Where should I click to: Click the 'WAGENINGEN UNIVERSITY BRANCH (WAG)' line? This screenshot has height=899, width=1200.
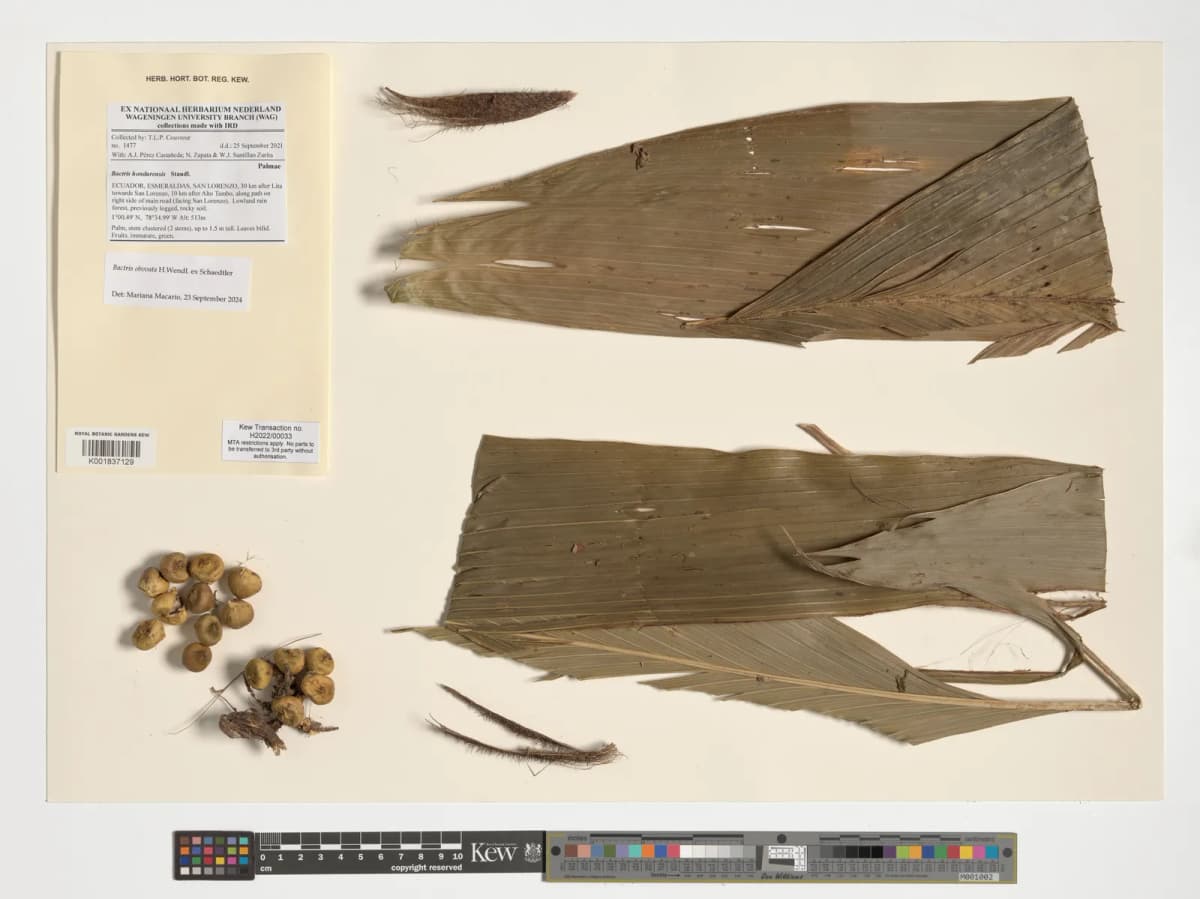[200, 116]
